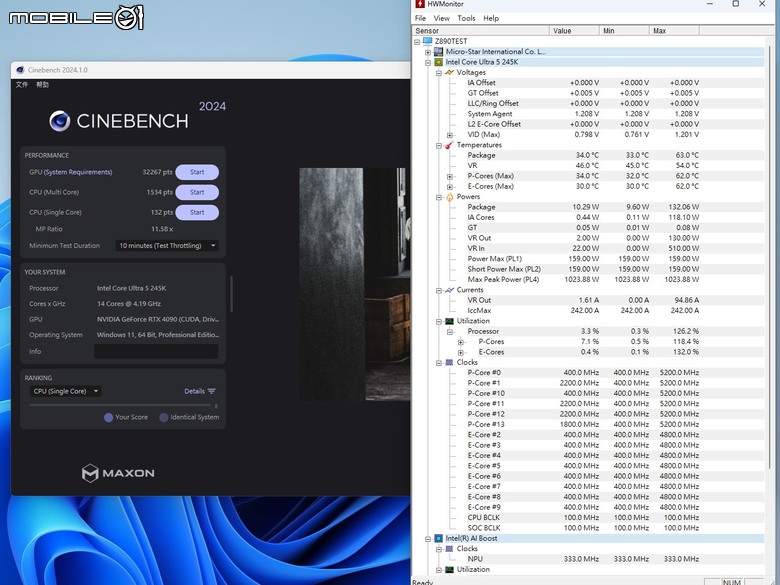Click the Cinebench sphere logo
This screenshot has height=585, width=780.
tap(60, 121)
